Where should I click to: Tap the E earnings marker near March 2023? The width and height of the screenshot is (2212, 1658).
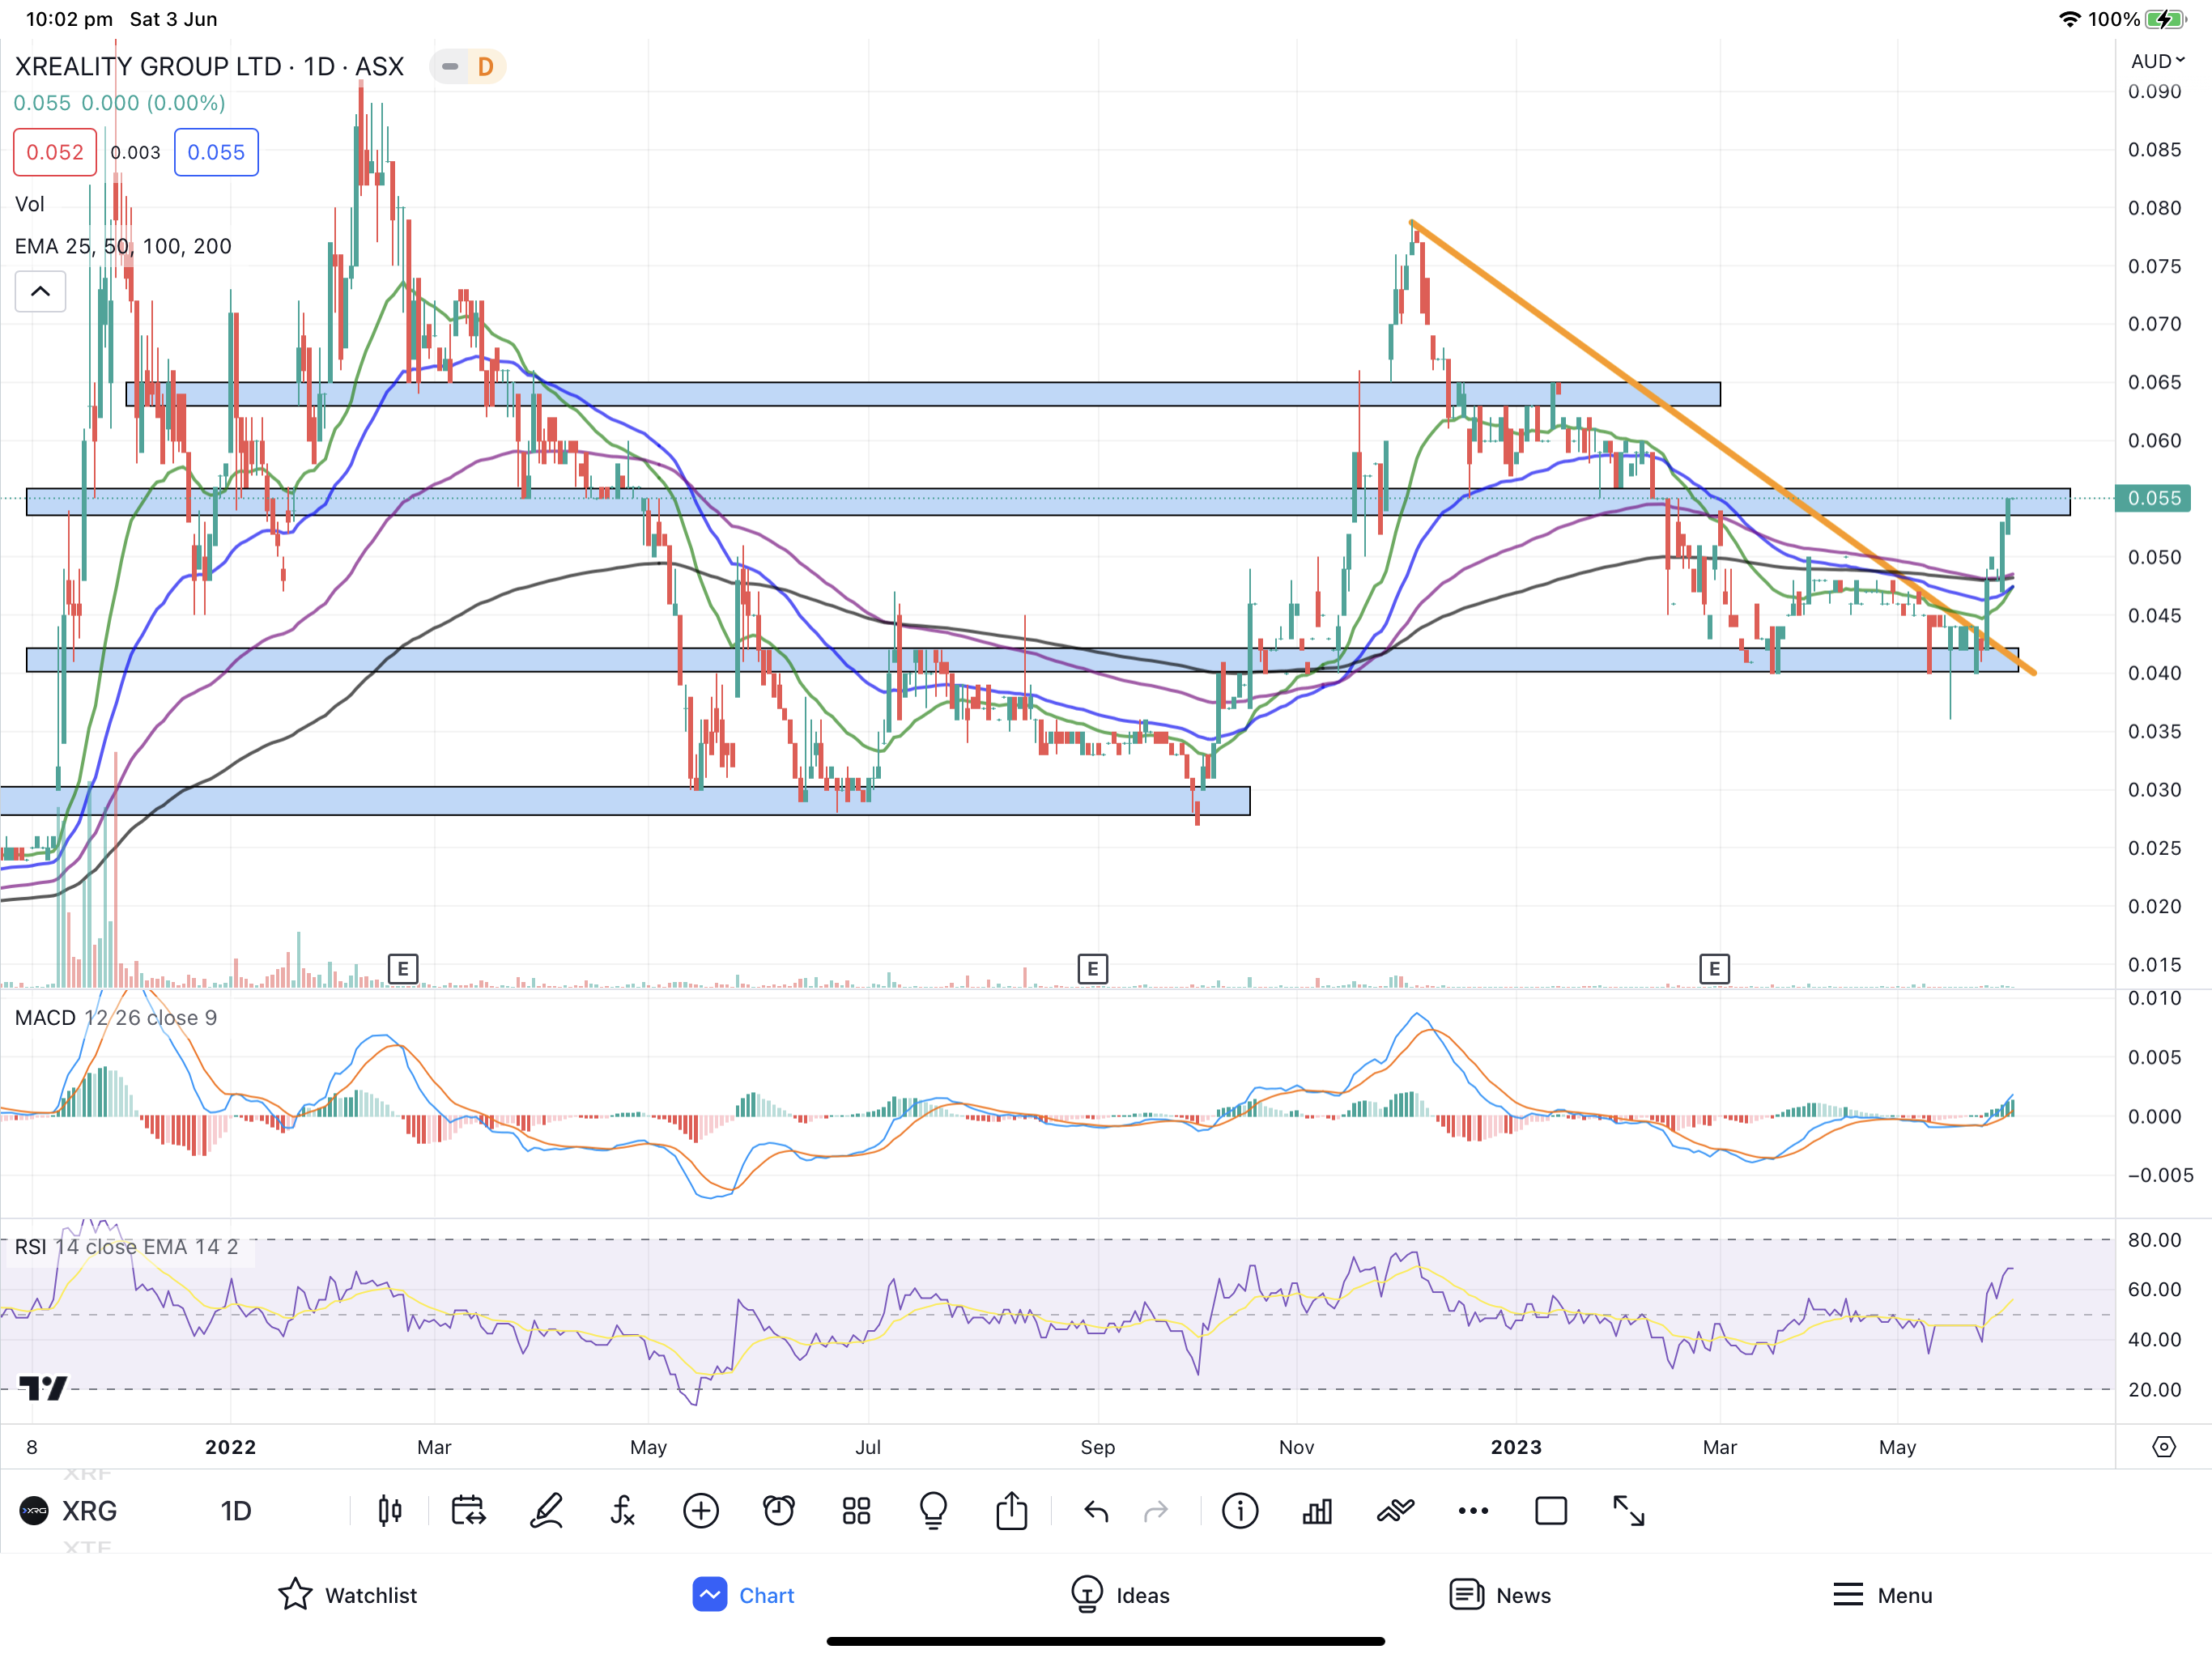click(x=1715, y=968)
